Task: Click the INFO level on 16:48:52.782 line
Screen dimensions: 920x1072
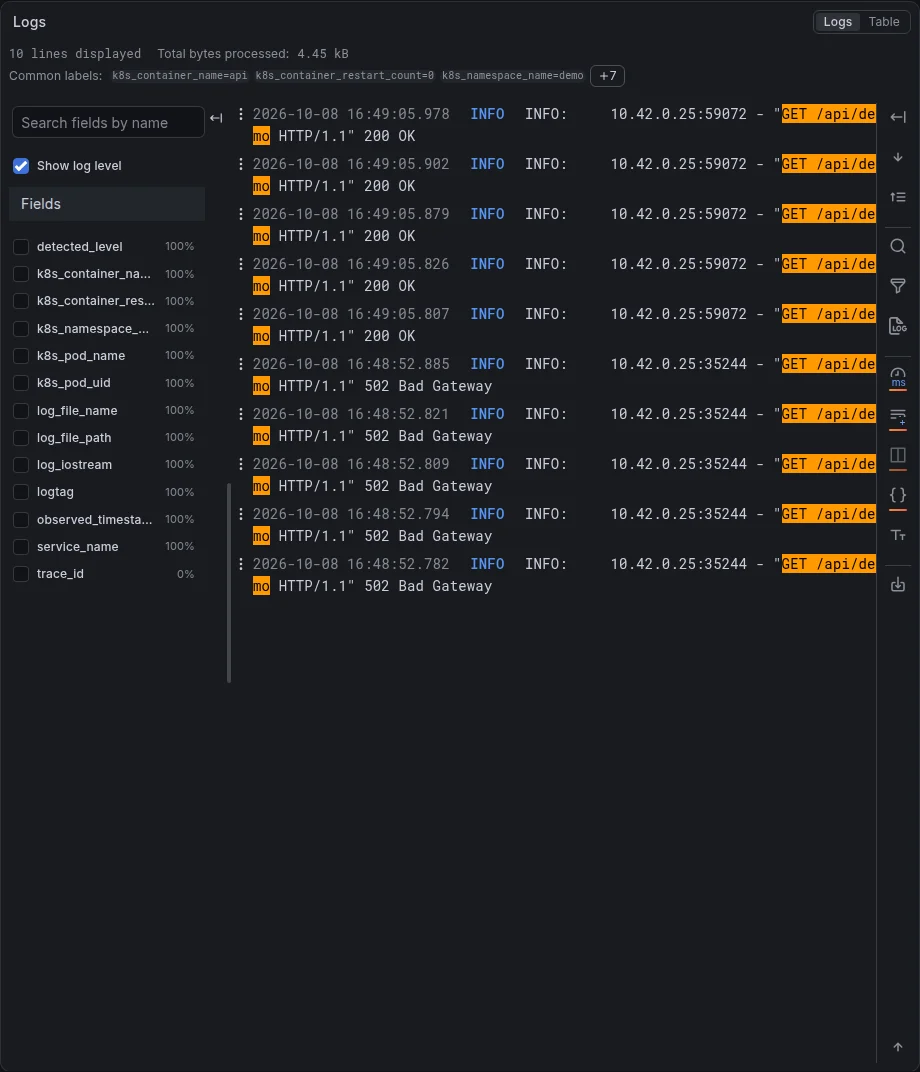Action: 487,564
